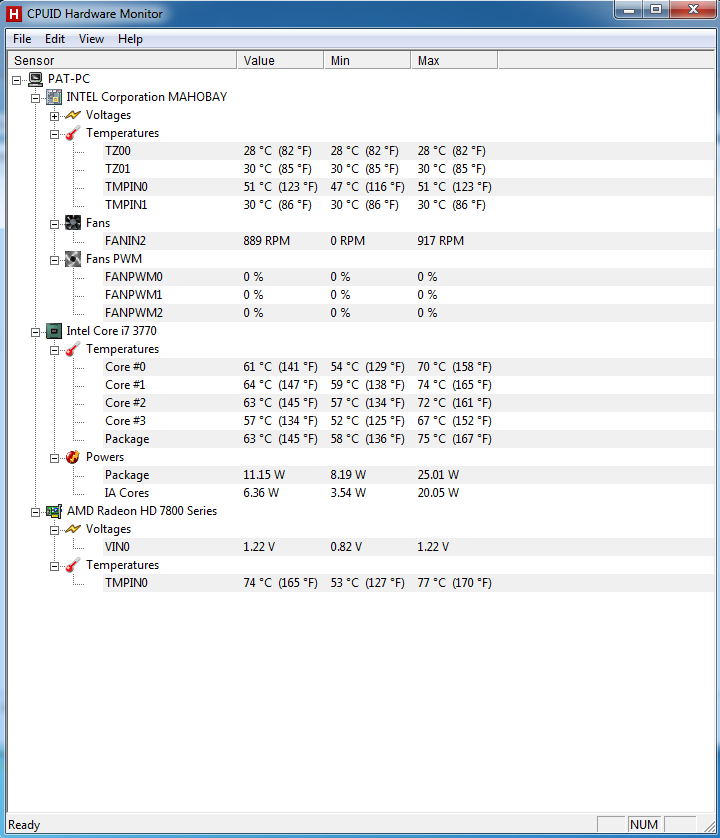Open the Help menu
Image resolution: width=720 pixels, height=838 pixels.
point(130,39)
